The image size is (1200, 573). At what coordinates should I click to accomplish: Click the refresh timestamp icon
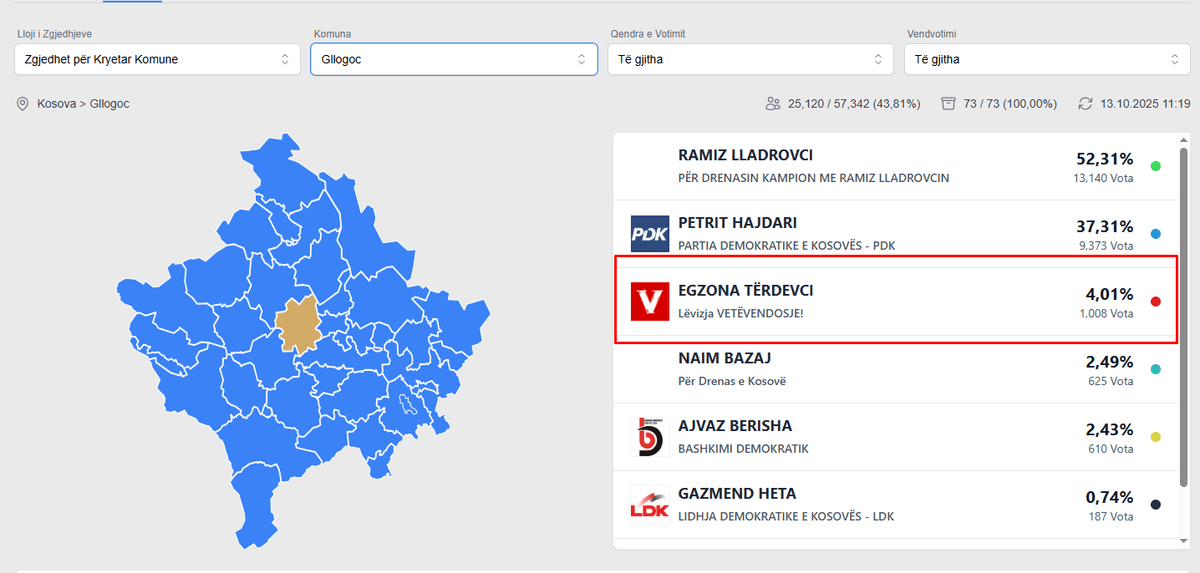pyautogui.click(x=1085, y=104)
